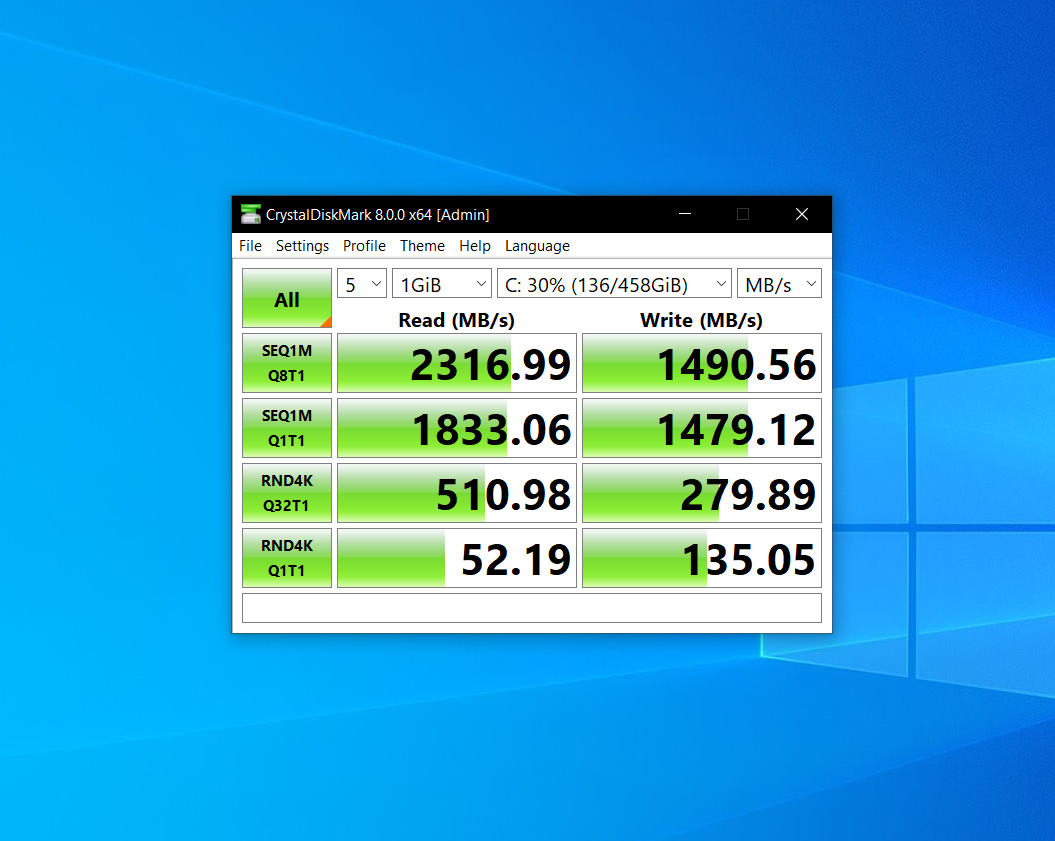Run the SEQ1M Q8T1 test

click(287, 363)
